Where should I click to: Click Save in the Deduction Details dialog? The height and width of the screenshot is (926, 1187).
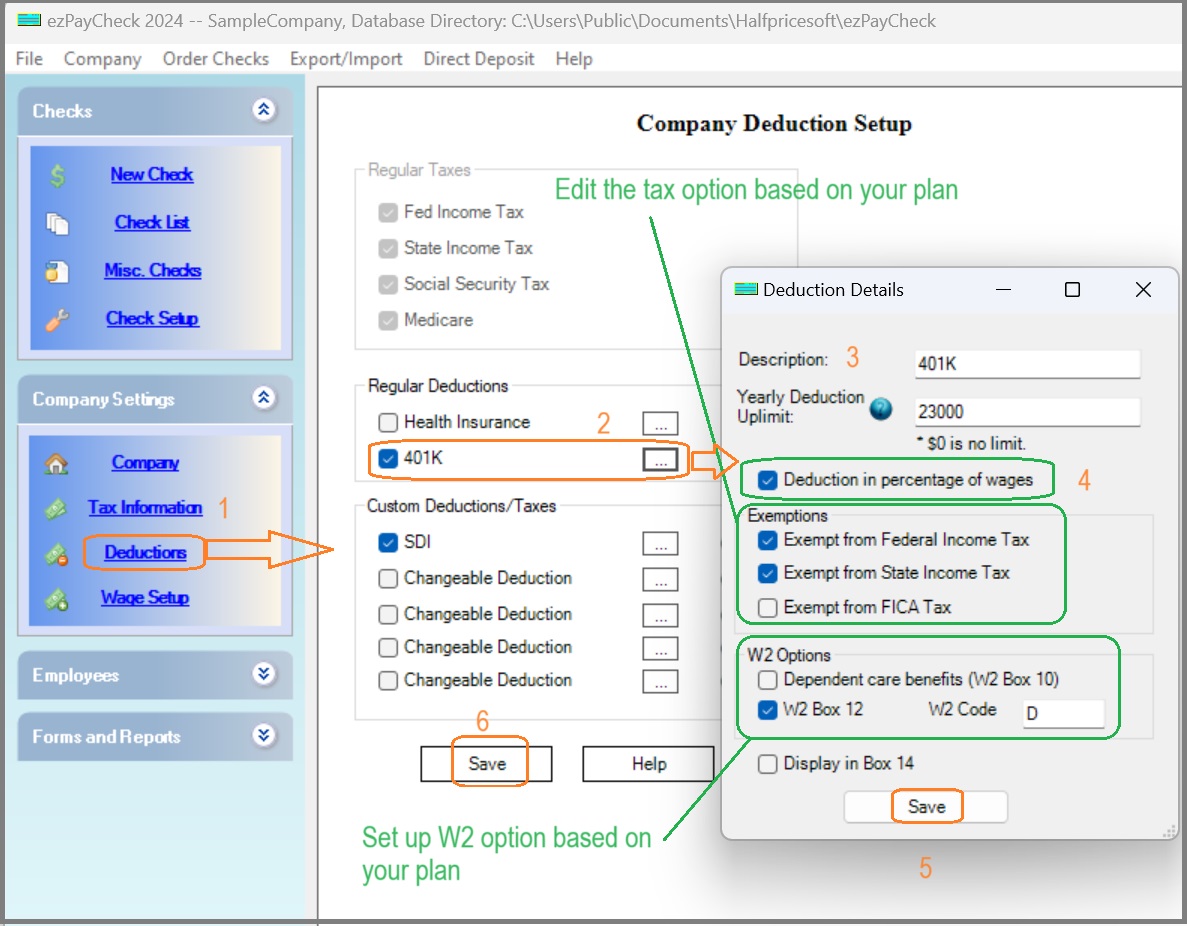926,807
